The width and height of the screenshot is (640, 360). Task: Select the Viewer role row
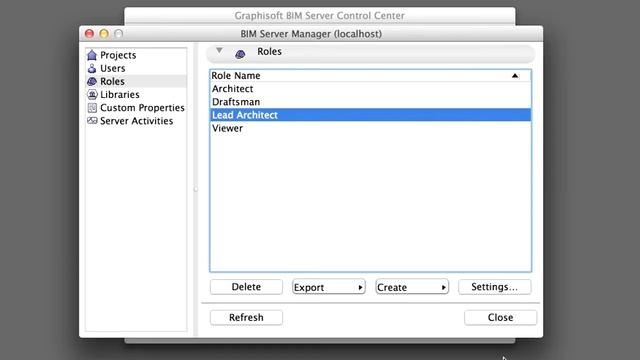[370, 128]
